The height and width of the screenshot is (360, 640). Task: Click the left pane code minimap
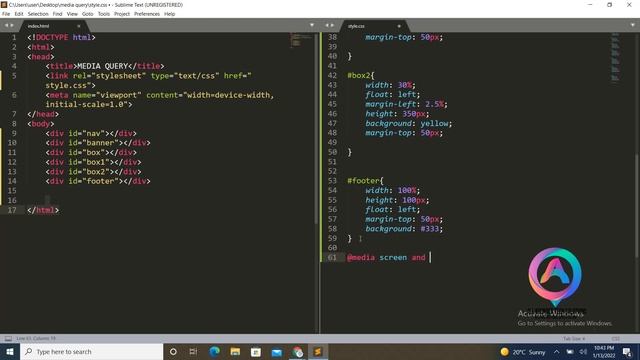coord(301,40)
